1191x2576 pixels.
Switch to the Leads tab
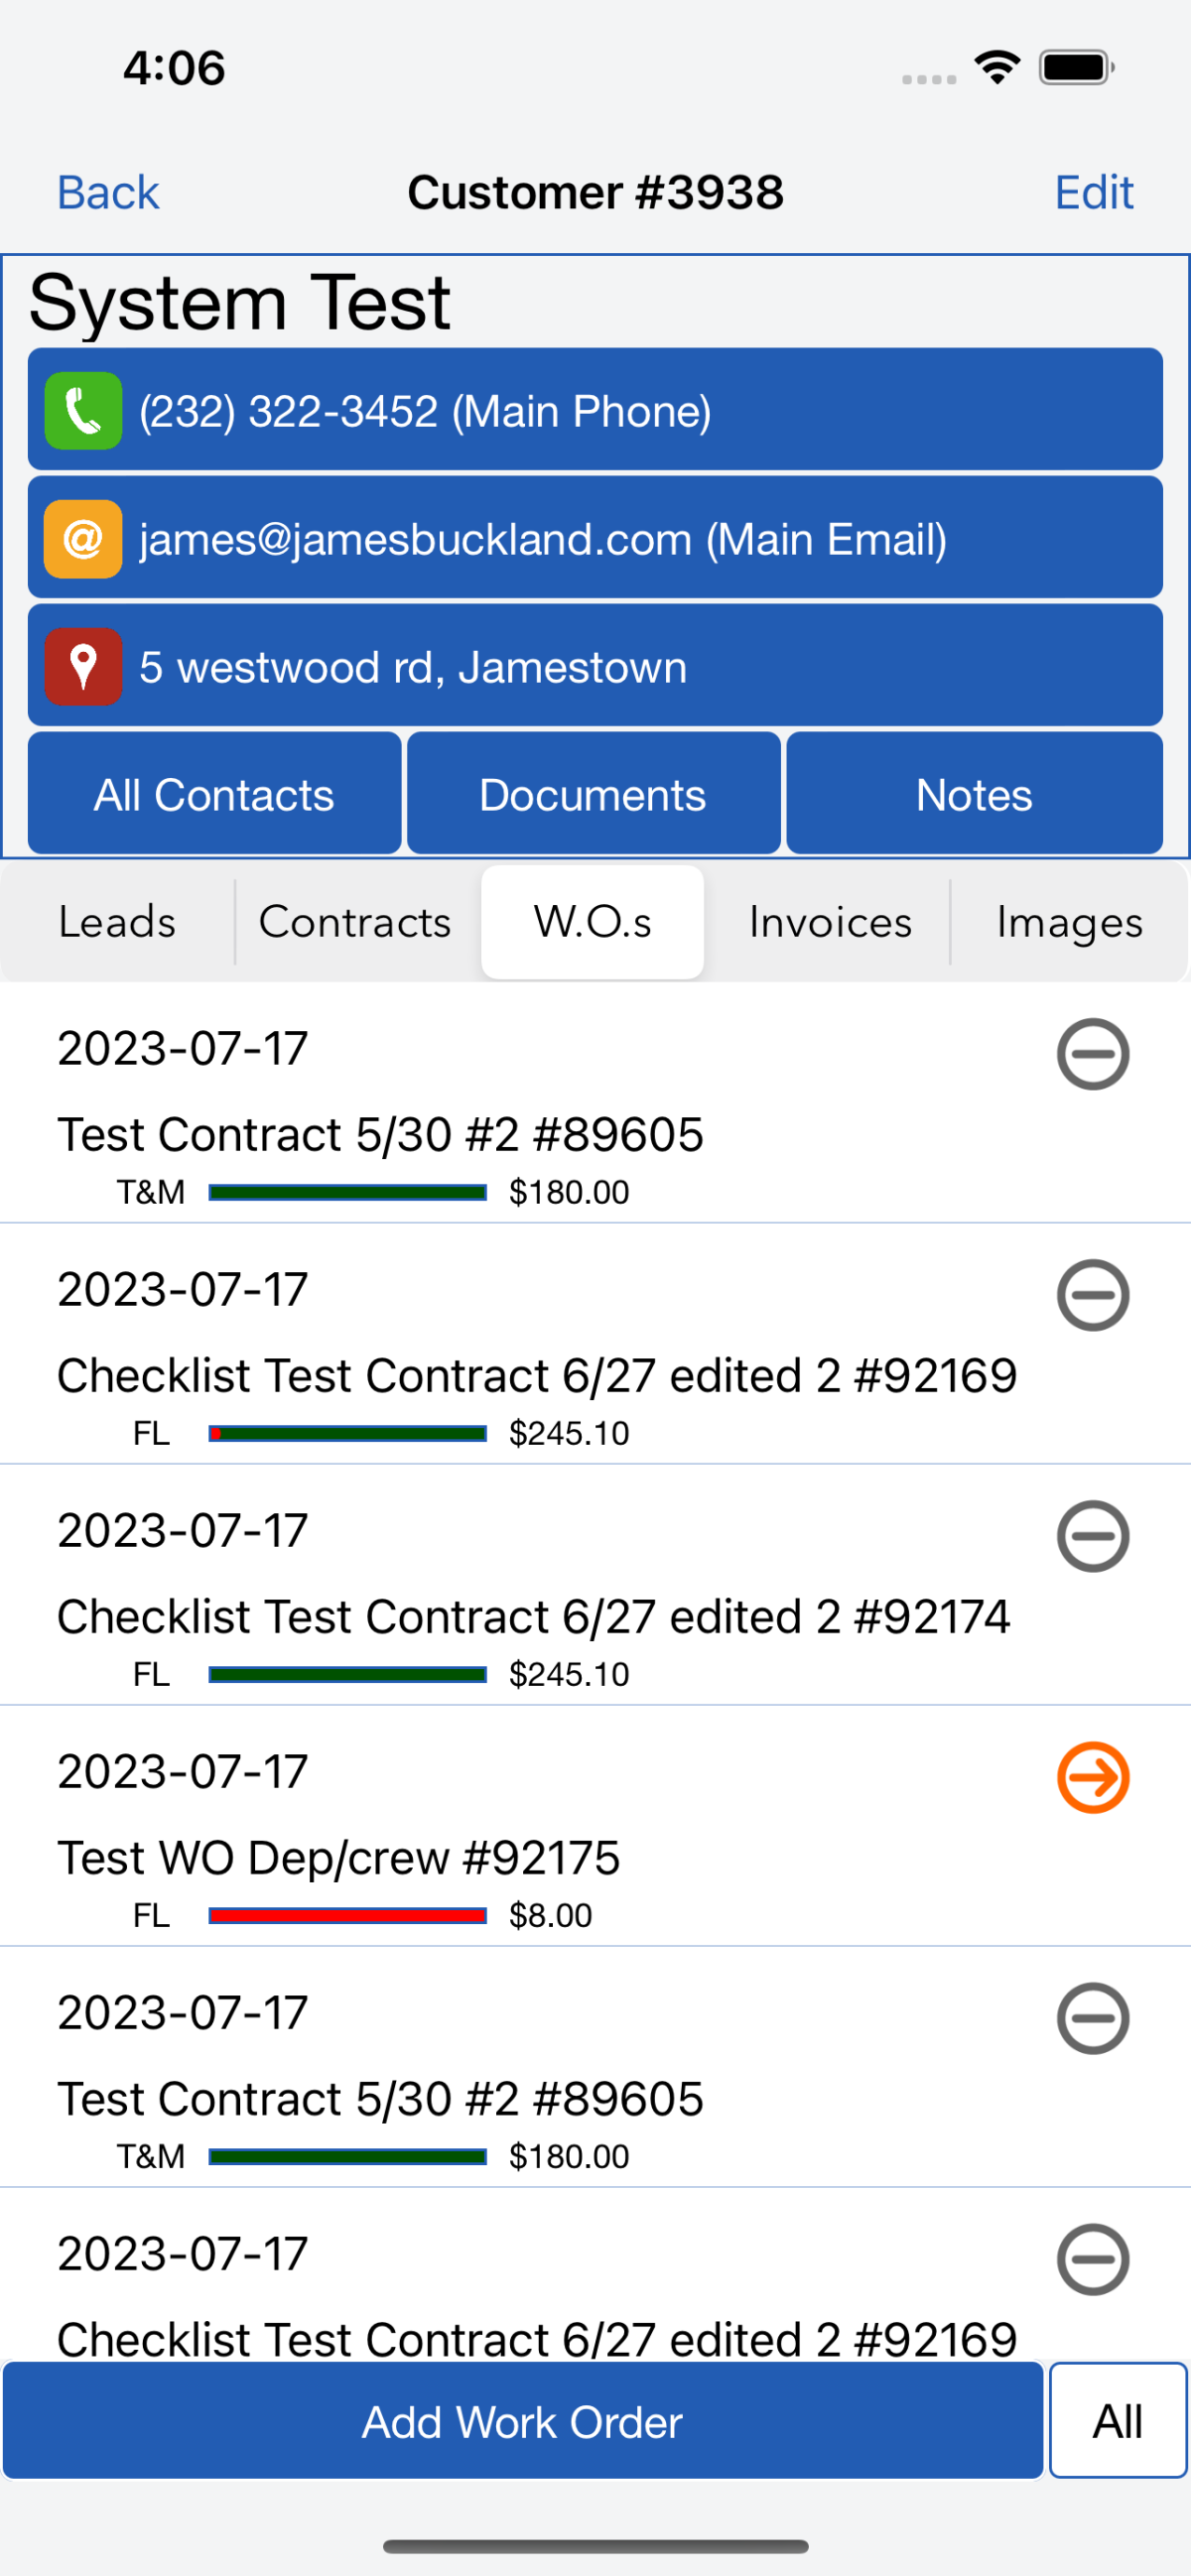[x=117, y=922]
